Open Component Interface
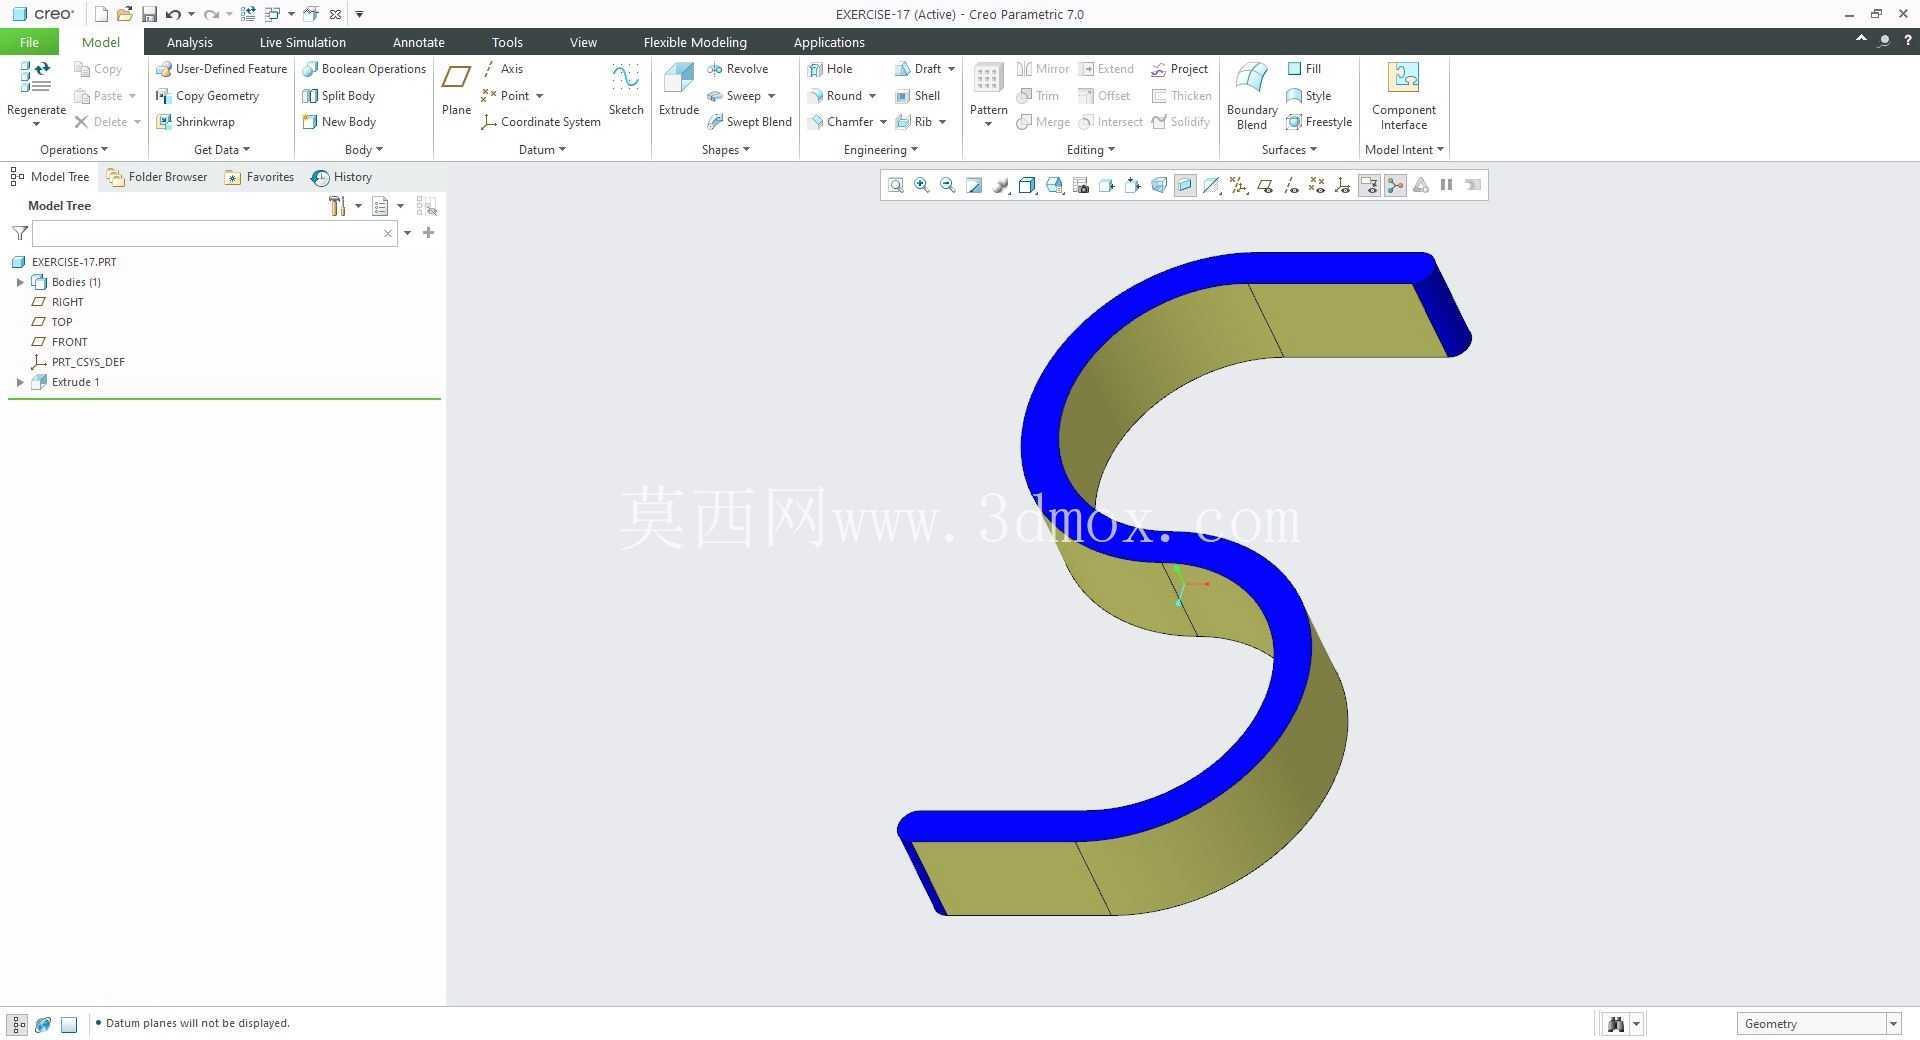This screenshot has width=1920, height=1040. 1403,95
